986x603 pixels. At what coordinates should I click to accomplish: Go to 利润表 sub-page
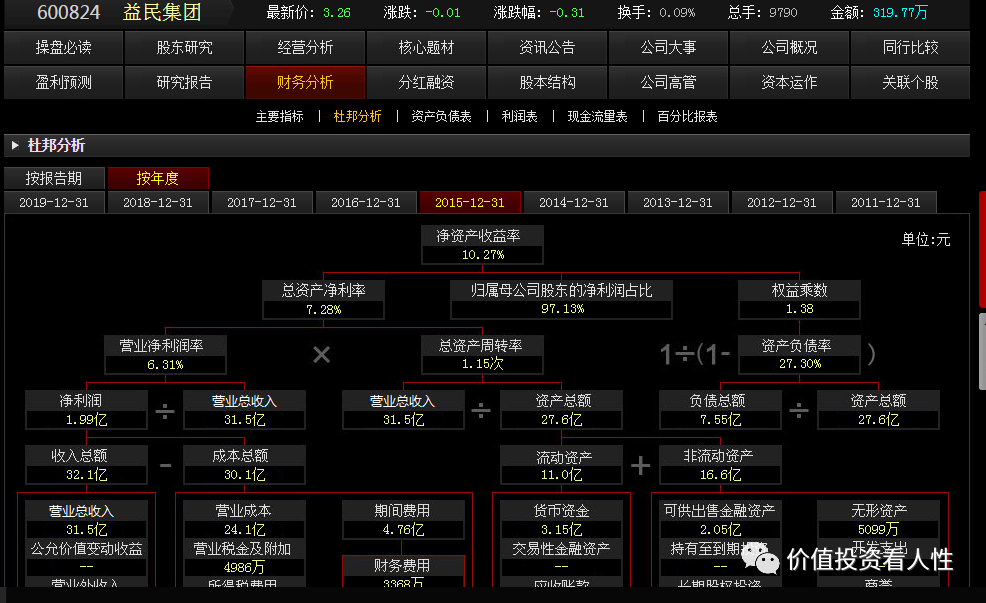[519, 116]
